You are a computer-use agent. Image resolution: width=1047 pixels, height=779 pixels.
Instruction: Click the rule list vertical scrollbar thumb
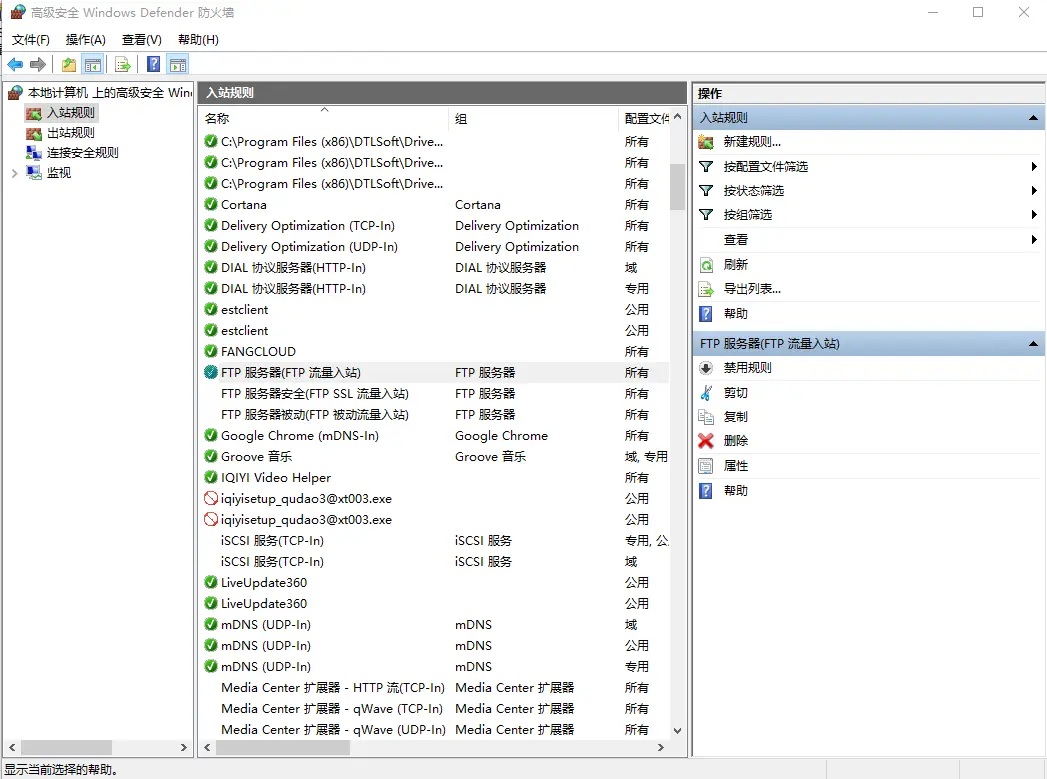[678, 187]
